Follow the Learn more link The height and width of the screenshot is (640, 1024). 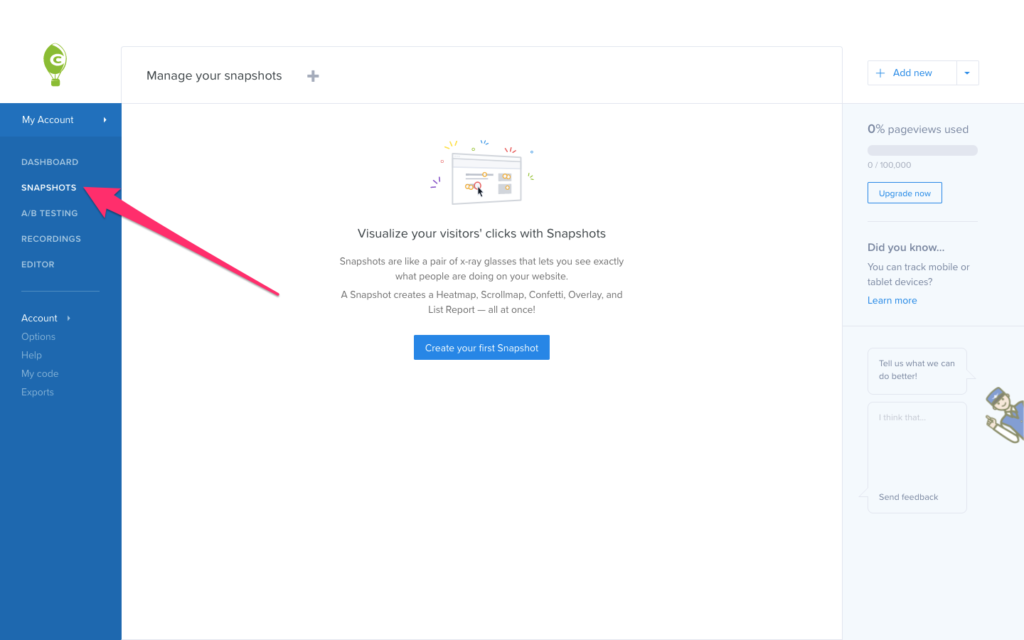click(x=892, y=301)
